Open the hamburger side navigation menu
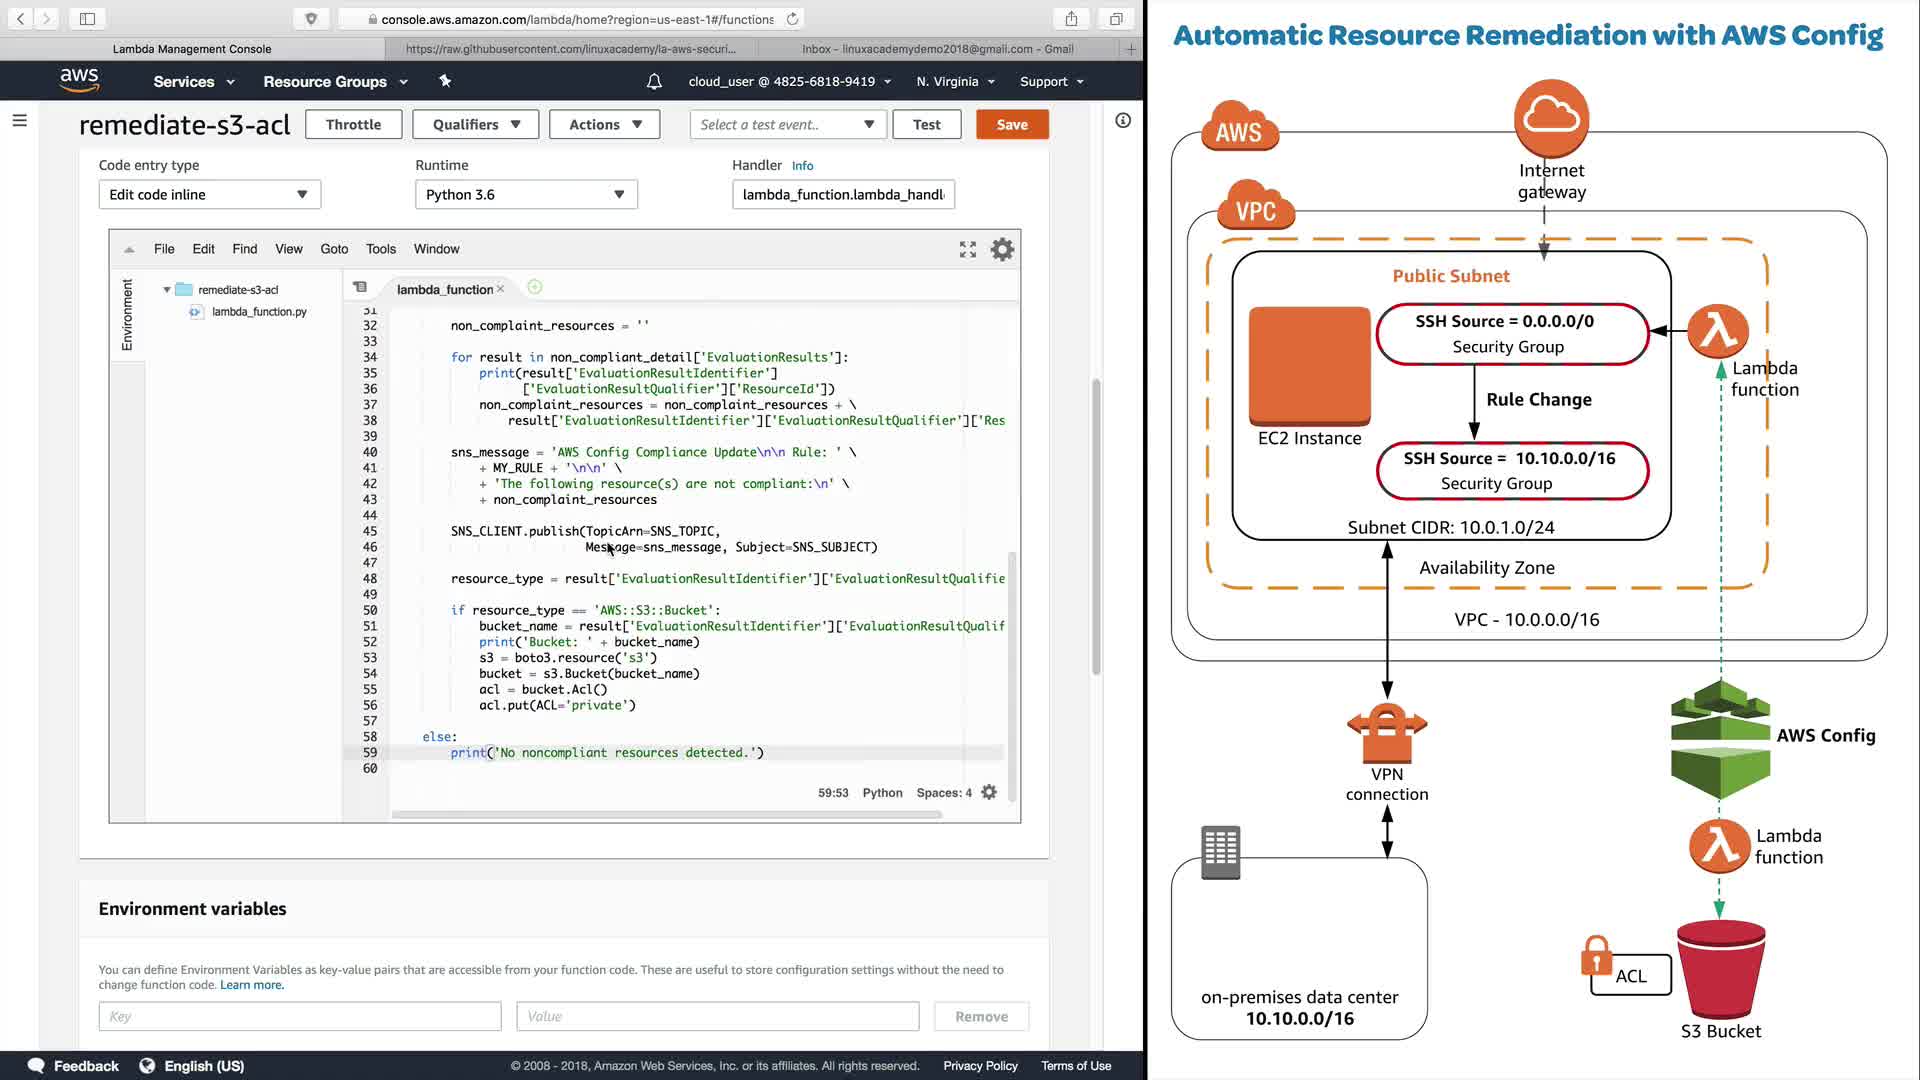Screen dimensions: 1920x1080 [19, 121]
